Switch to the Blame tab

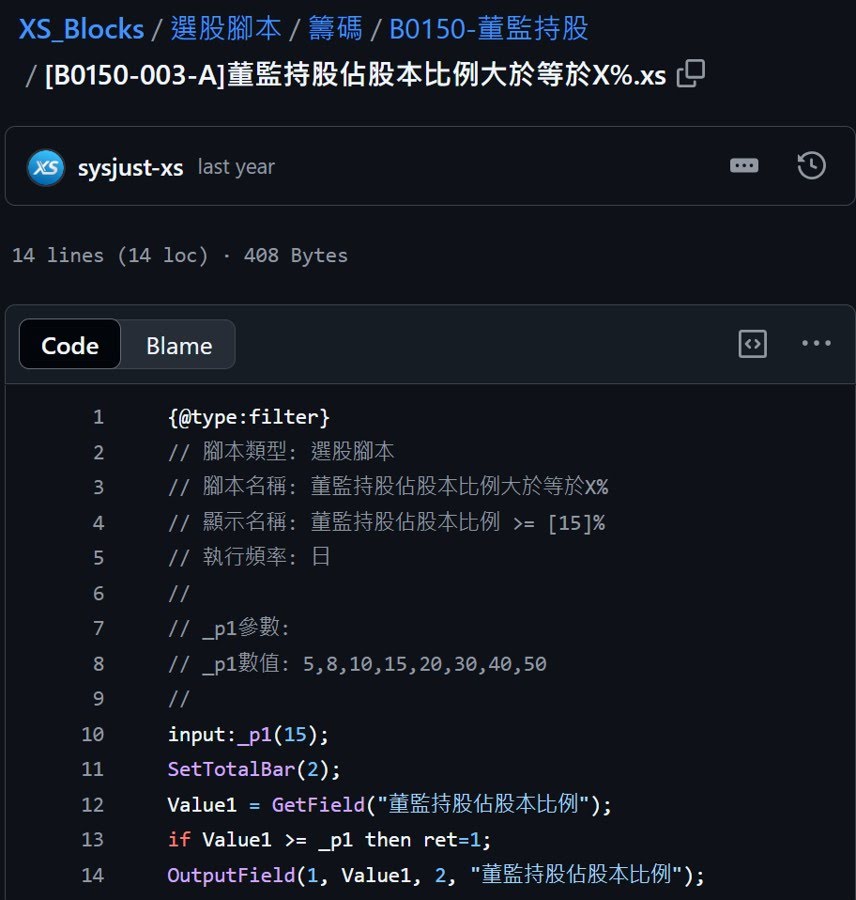pos(179,345)
